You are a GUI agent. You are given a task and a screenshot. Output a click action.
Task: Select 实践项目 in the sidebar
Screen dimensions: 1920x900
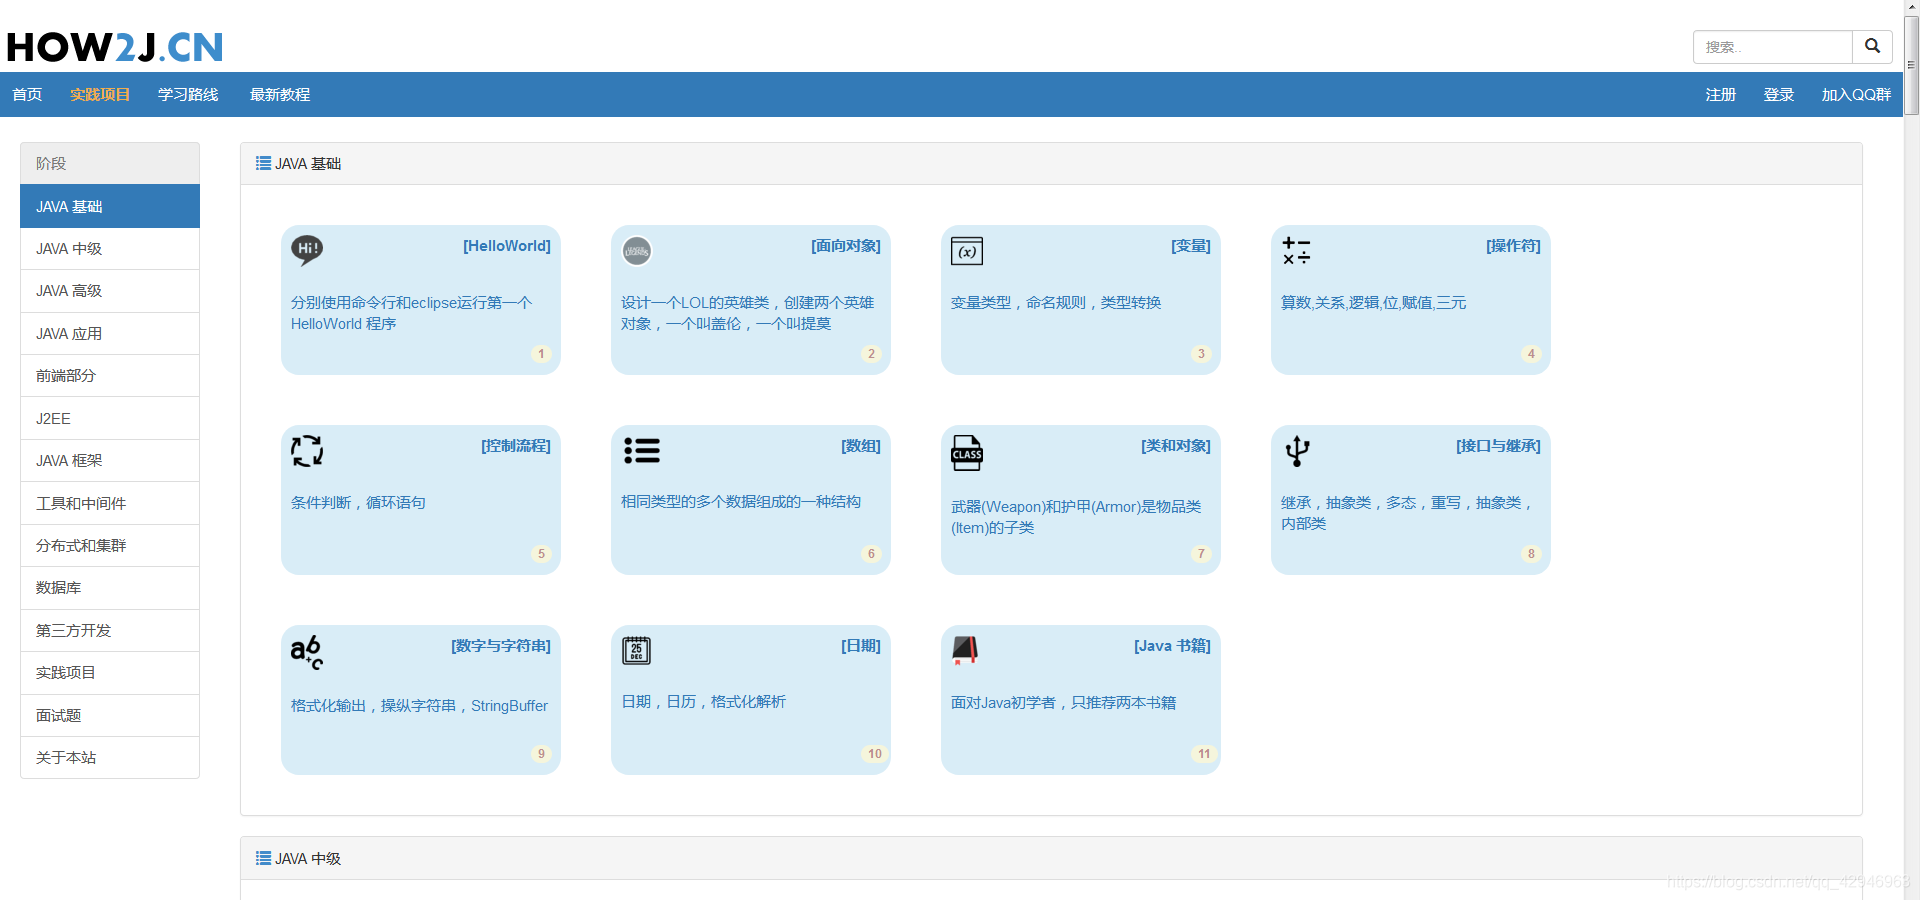point(110,673)
